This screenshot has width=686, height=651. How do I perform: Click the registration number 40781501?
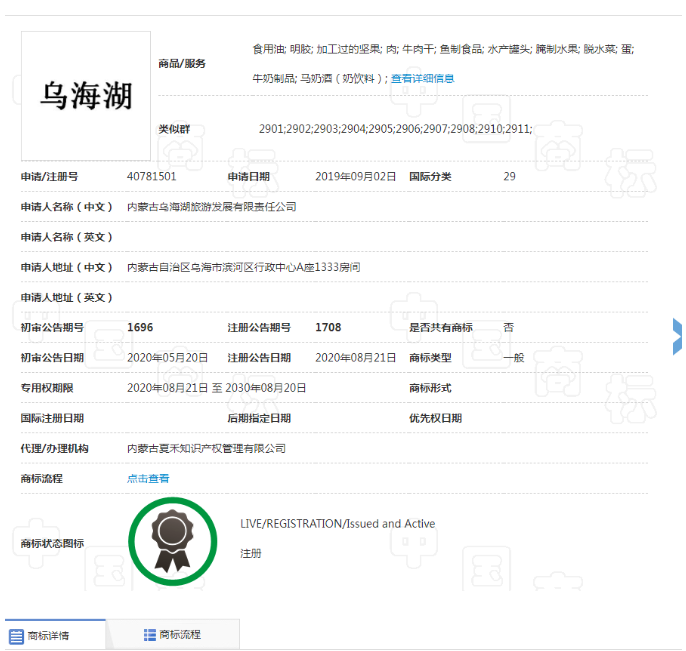(151, 176)
